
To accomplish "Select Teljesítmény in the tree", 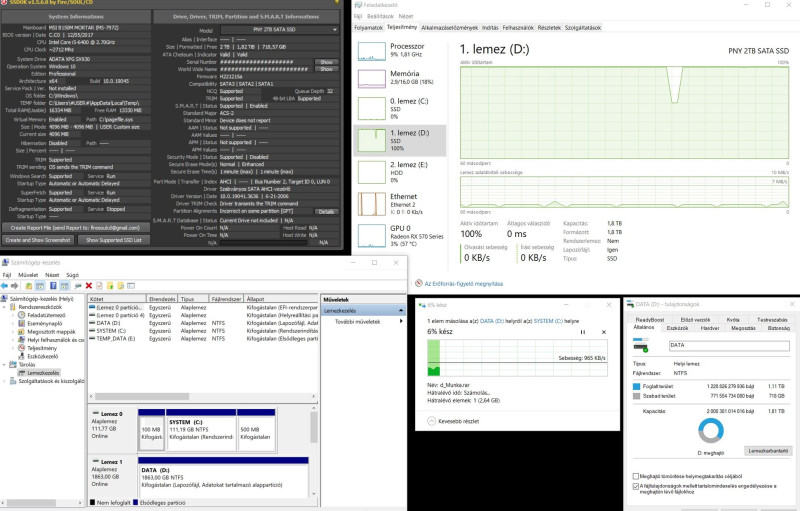I will pyautogui.click(x=42, y=348).
